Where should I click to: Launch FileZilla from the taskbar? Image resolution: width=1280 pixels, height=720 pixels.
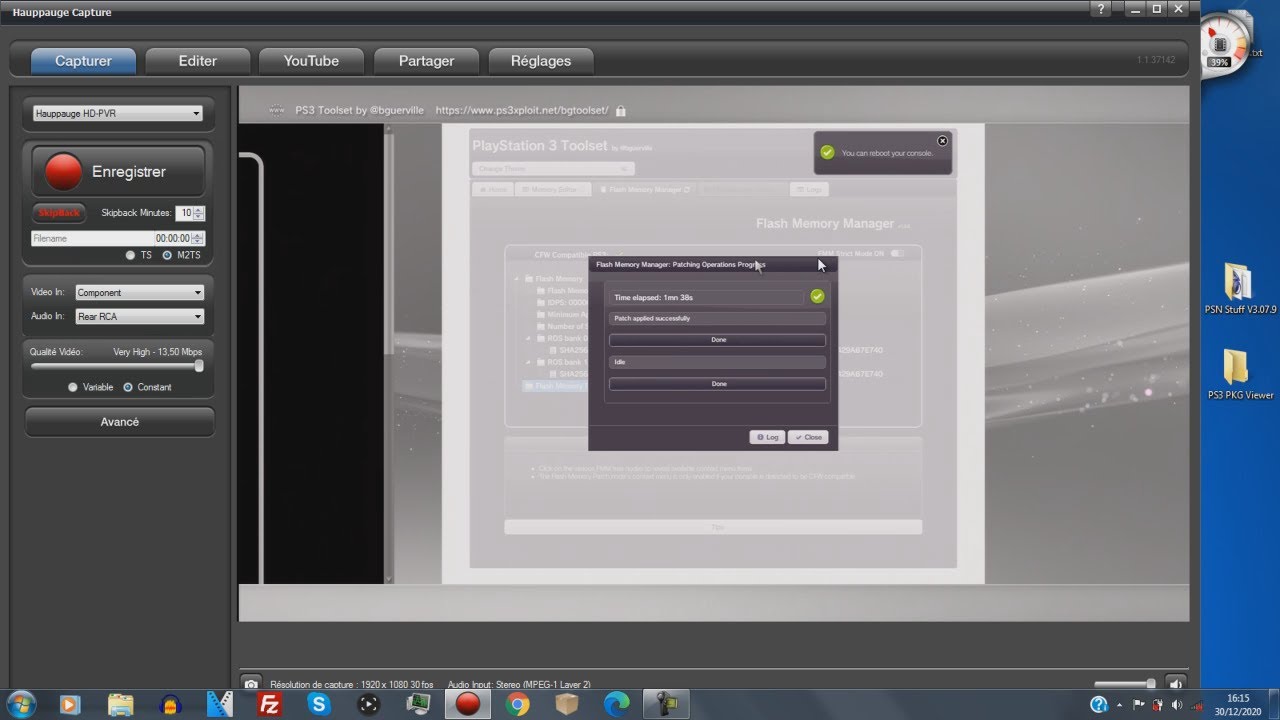pos(269,704)
